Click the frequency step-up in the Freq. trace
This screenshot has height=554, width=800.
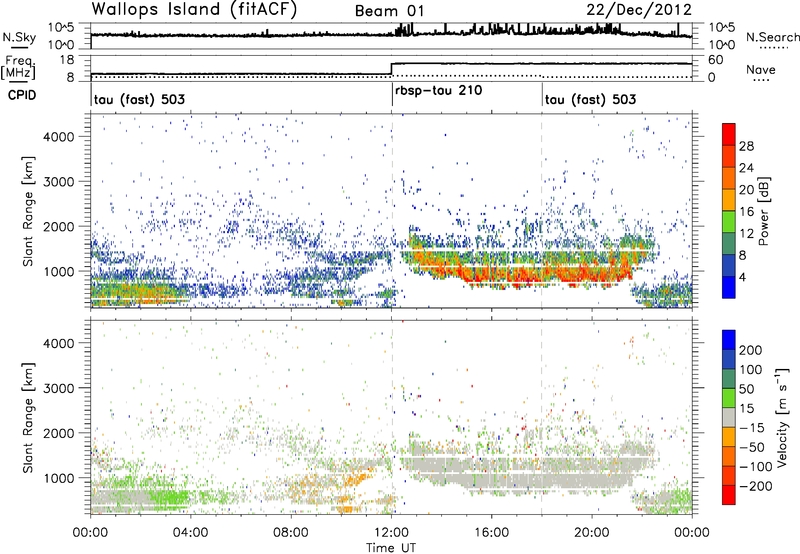[391, 69]
